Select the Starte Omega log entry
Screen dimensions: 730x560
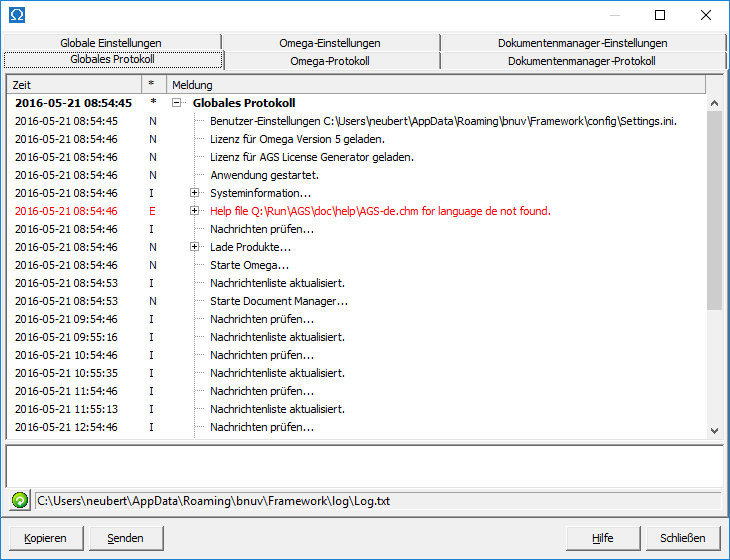249,265
